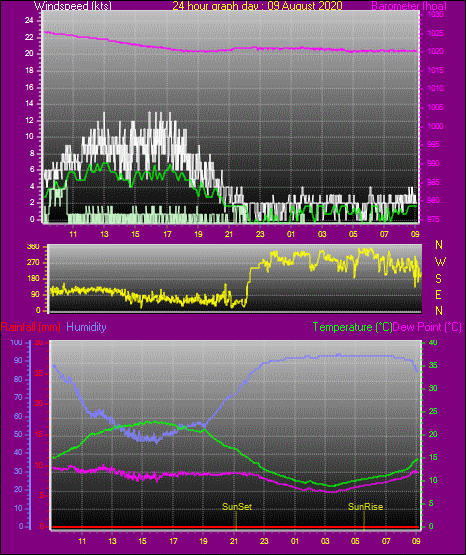Click the Temperature (°C) legend label
This screenshot has height=555, width=466.
(x=352, y=327)
